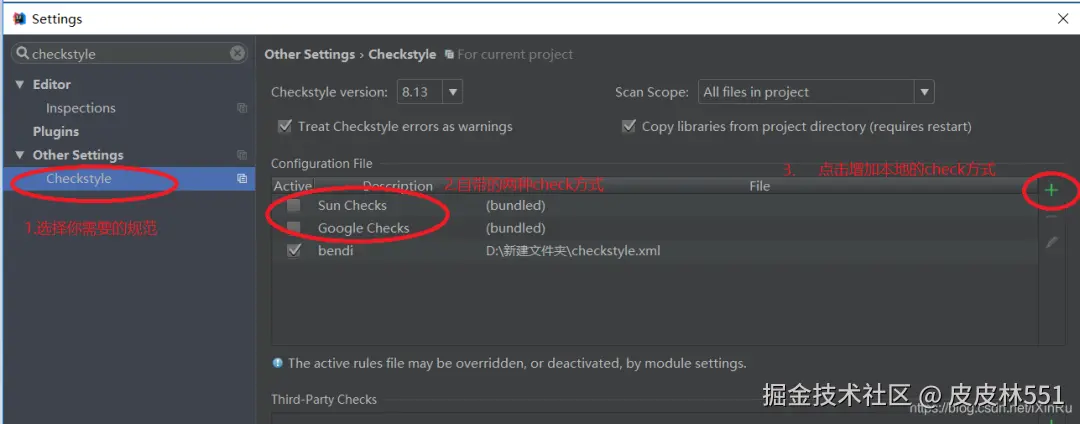This screenshot has width=1080, height=424.
Task: Collapse the Other Settings tree node
Action: (20, 155)
